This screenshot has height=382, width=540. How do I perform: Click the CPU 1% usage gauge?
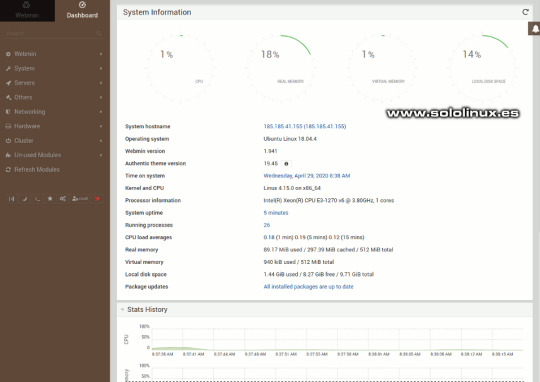tap(180, 68)
